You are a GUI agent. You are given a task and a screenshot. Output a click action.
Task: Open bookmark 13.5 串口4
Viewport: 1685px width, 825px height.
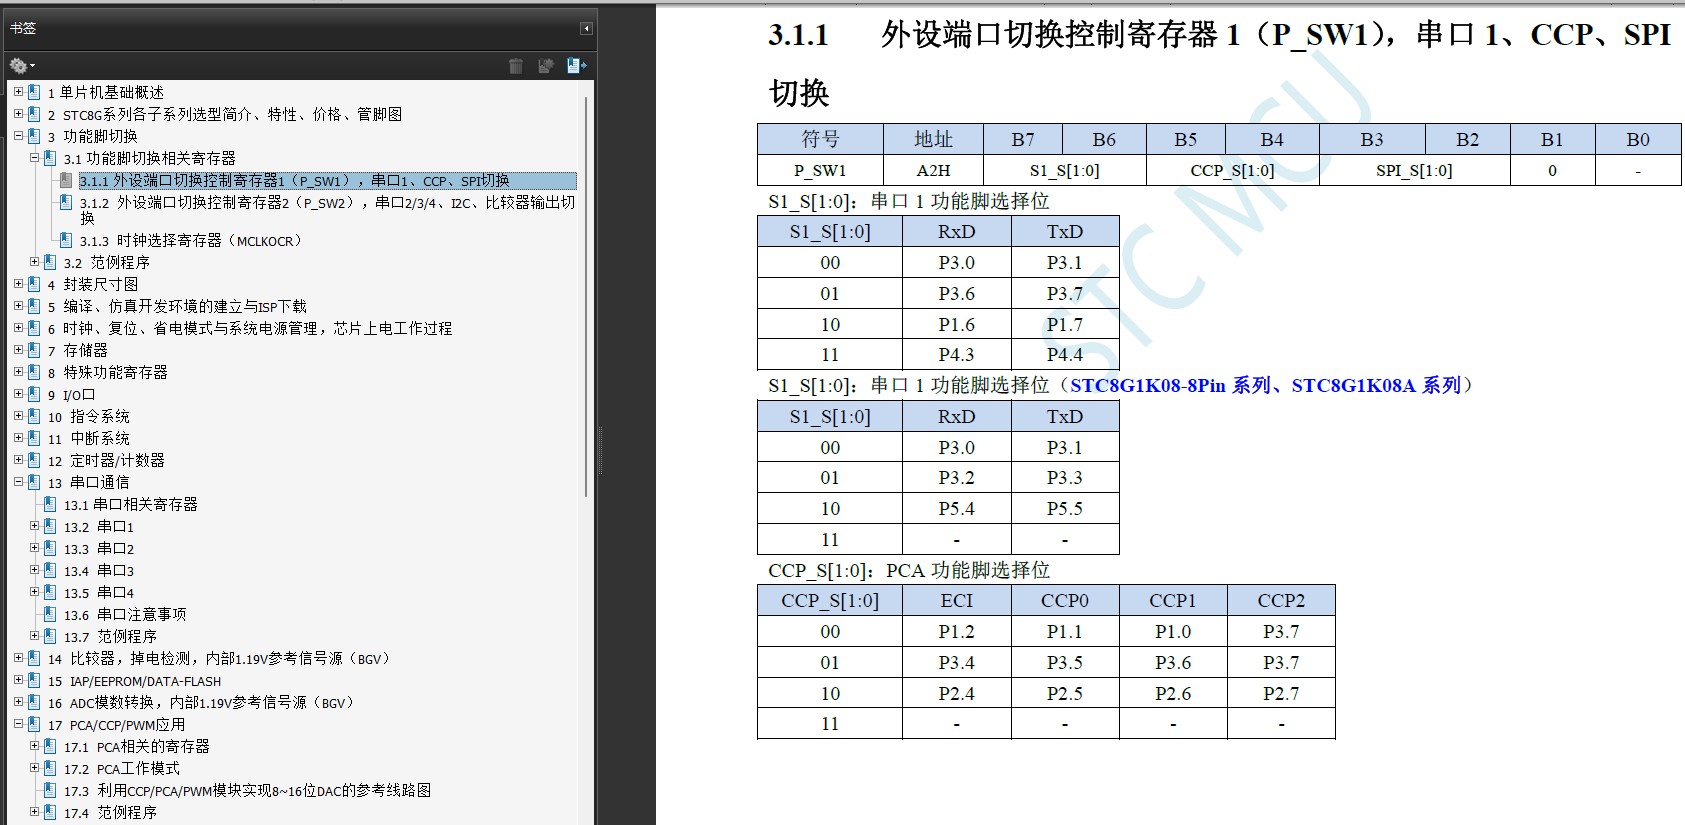point(98,593)
